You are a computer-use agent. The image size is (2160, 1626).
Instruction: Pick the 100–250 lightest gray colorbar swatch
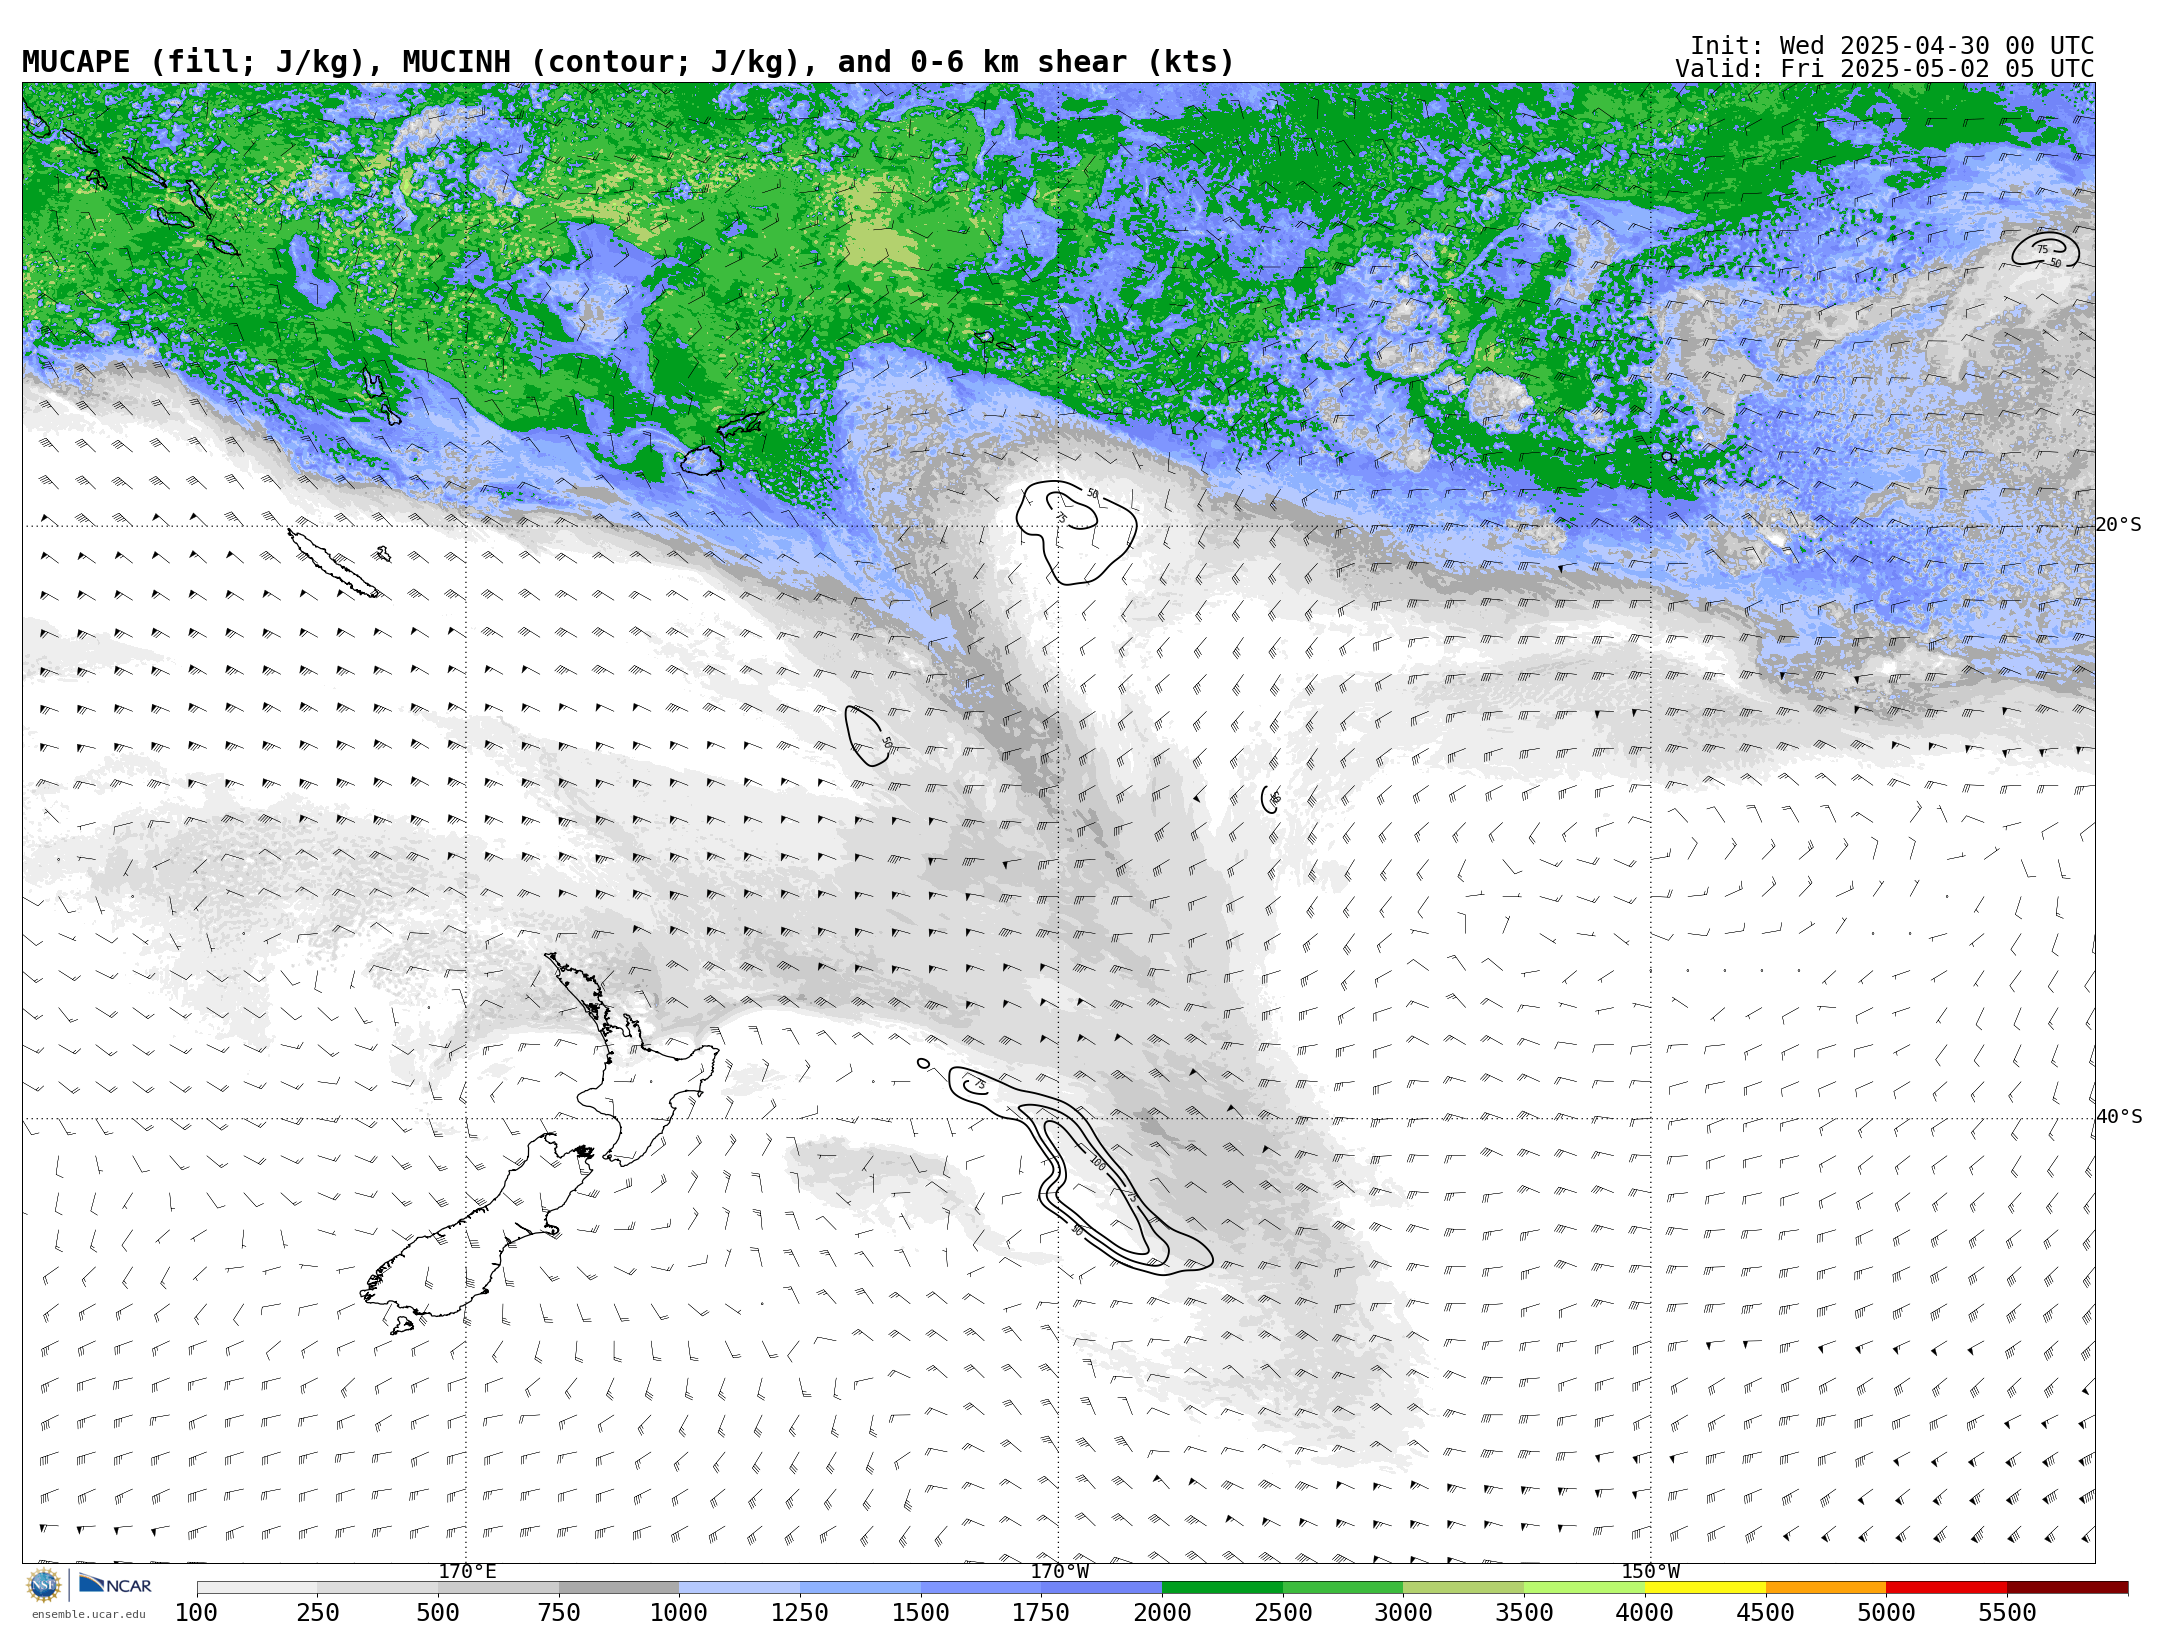(x=257, y=1588)
